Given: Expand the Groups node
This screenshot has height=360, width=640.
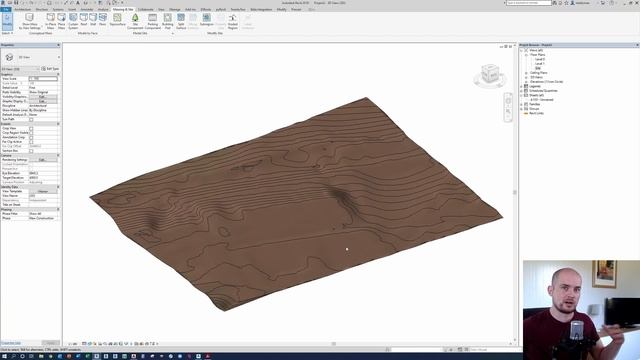Looking at the screenshot, I should [x=522, y=109].
